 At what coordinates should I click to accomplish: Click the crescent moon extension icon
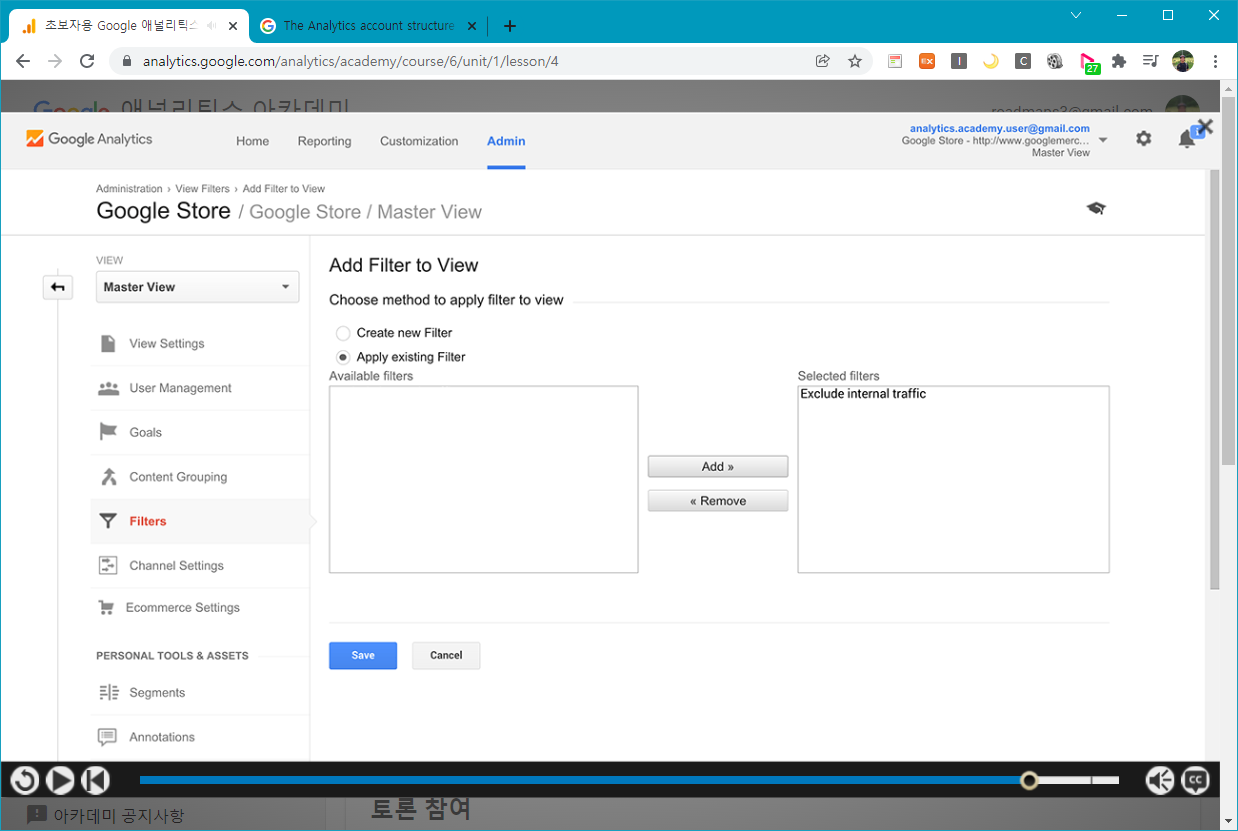click(991, 61)
